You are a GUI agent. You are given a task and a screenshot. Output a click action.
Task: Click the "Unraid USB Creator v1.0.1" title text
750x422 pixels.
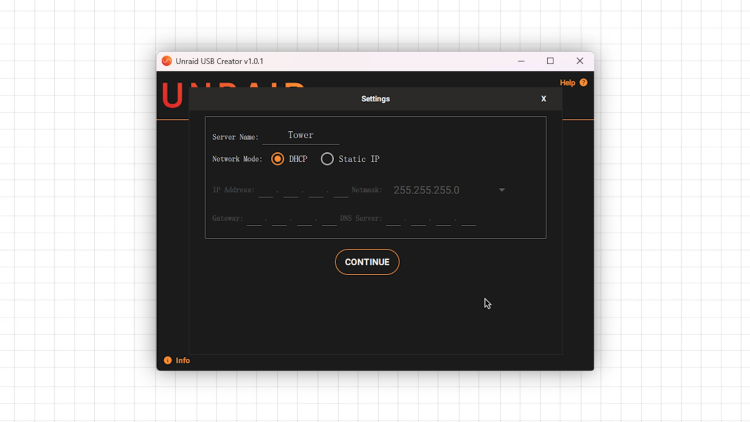(220, 61)
